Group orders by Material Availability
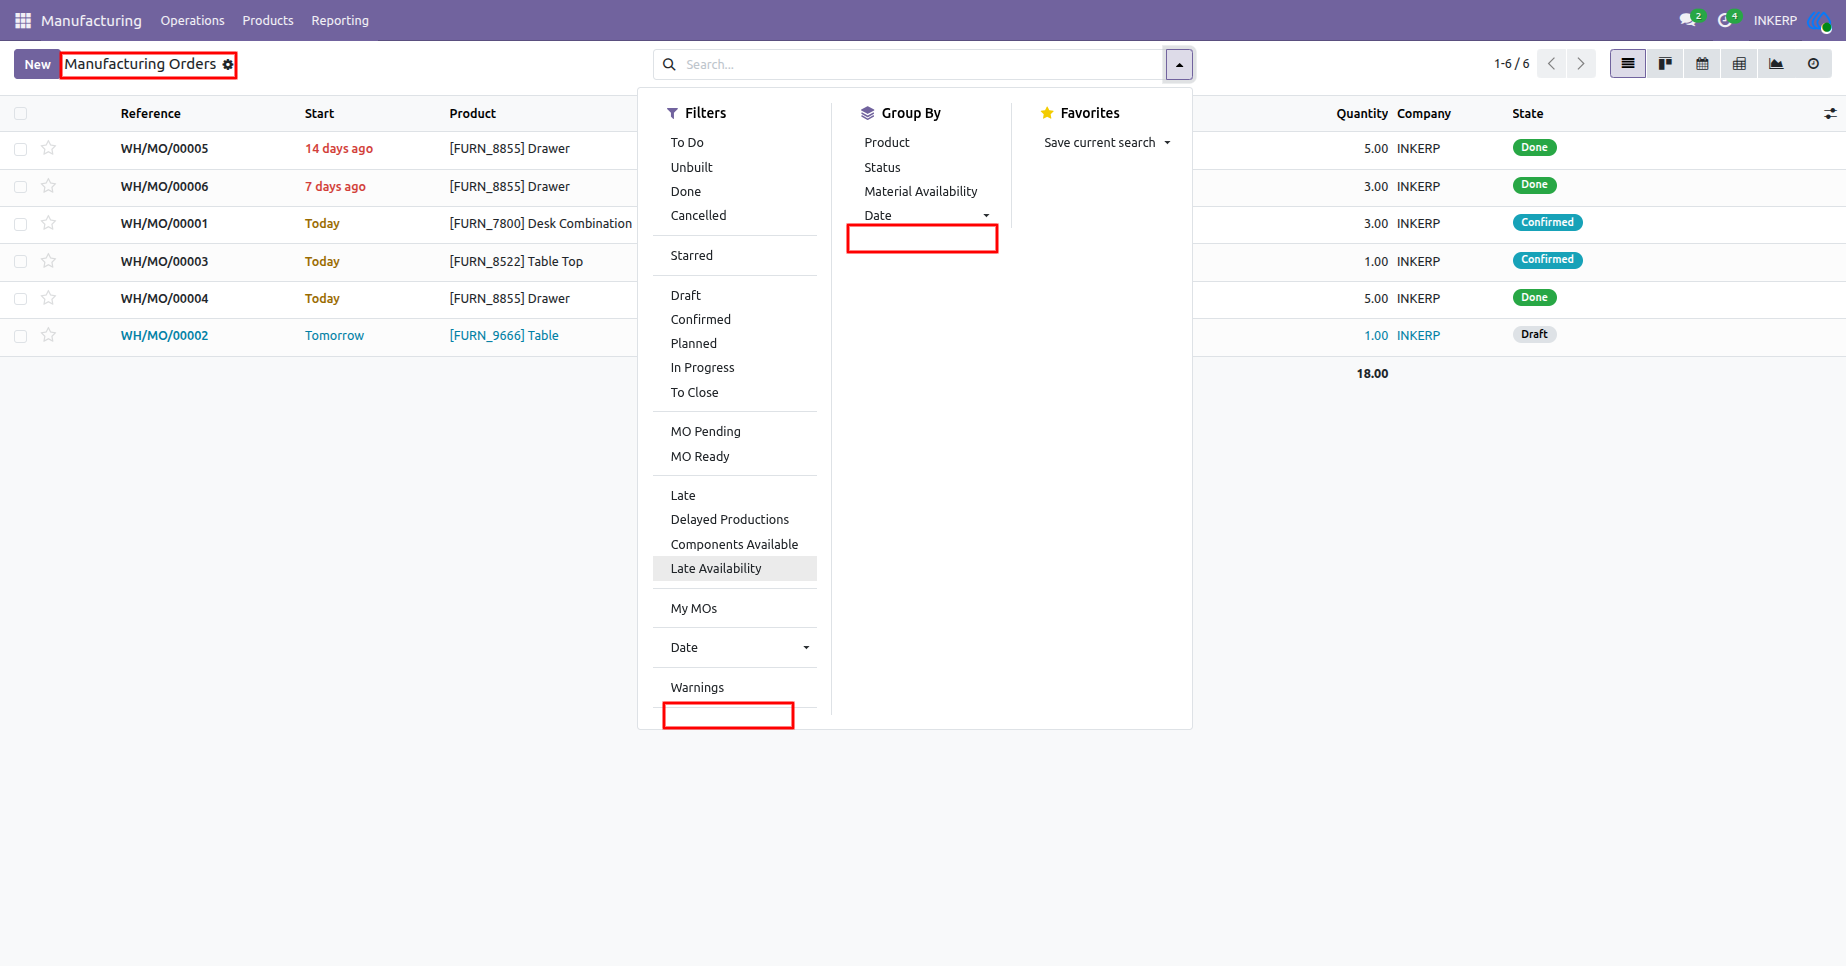This screenshot has height=966, width=1846. (922, 192)
